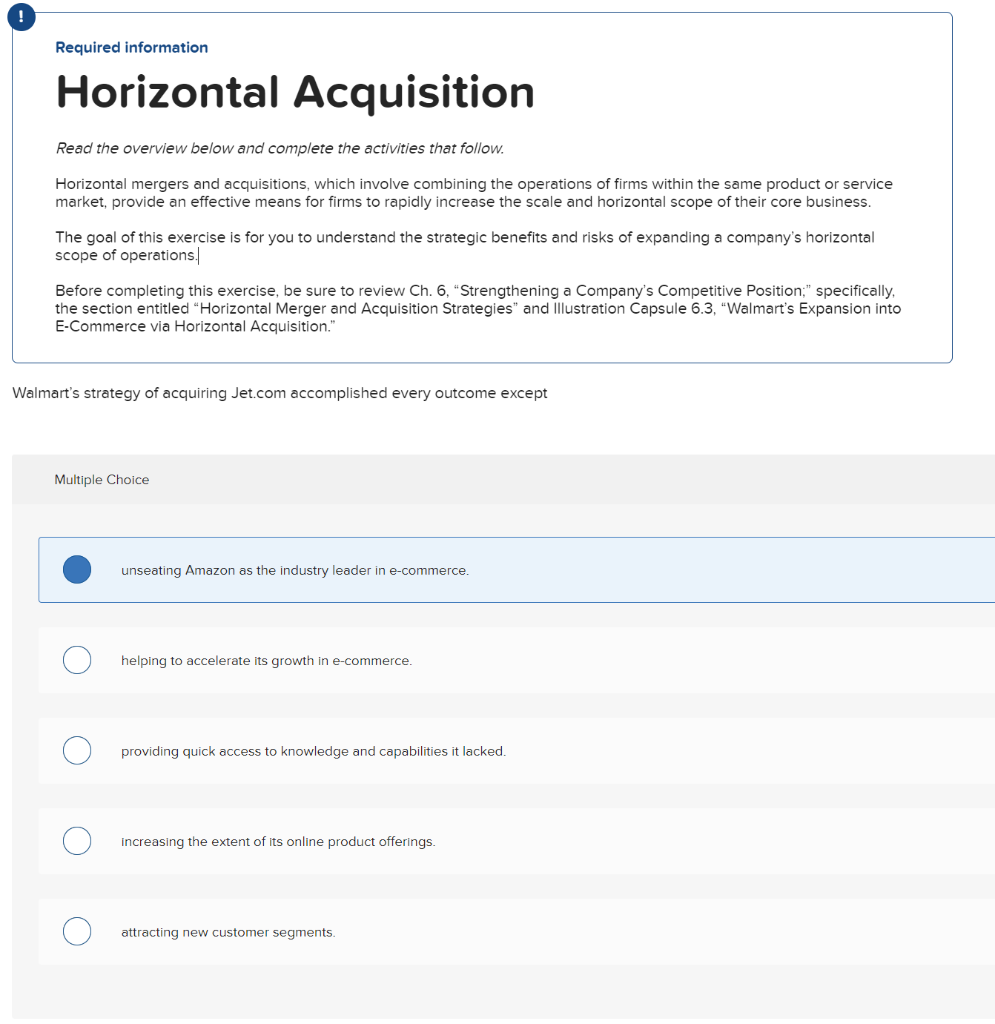Click the italic instruction line about activities
This screenshot has height=1024, width=995.
281,148
